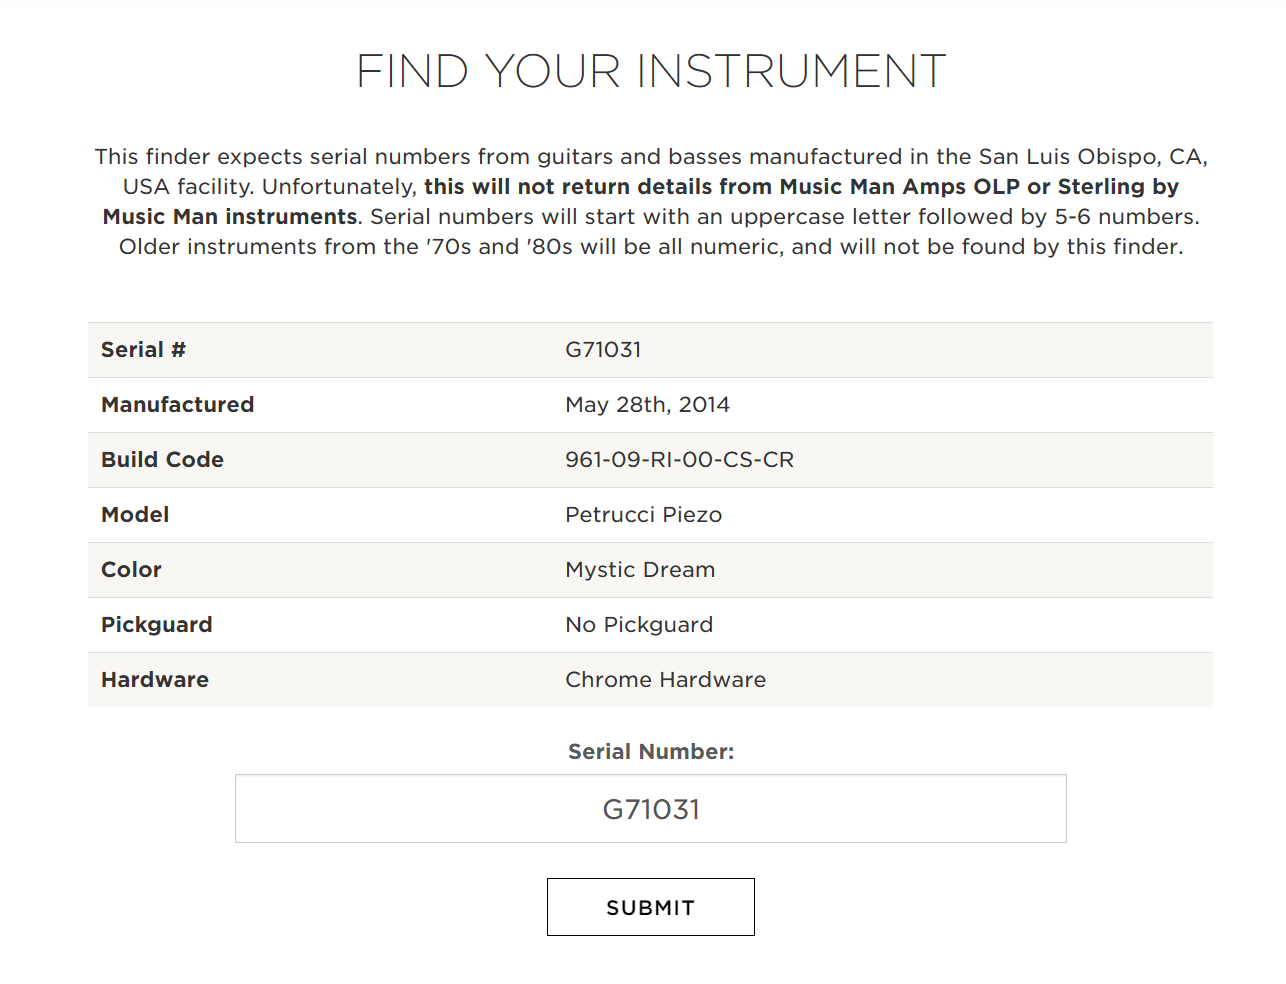The height and width of the screenshot is (984, 1286).
Task: Click the Find Your Instrument heading
Action: click(650, 72)
